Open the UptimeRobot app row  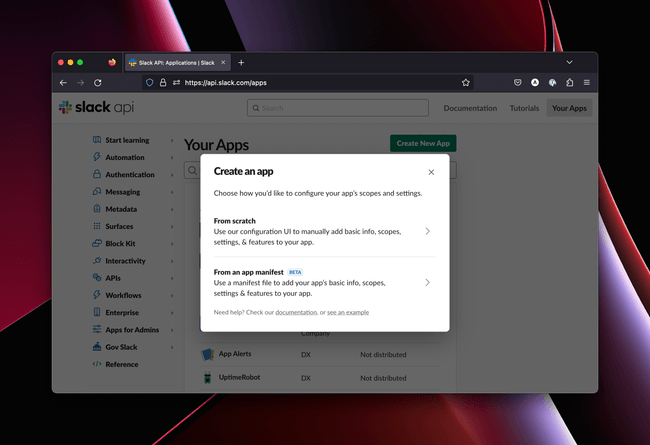(320, 378)
